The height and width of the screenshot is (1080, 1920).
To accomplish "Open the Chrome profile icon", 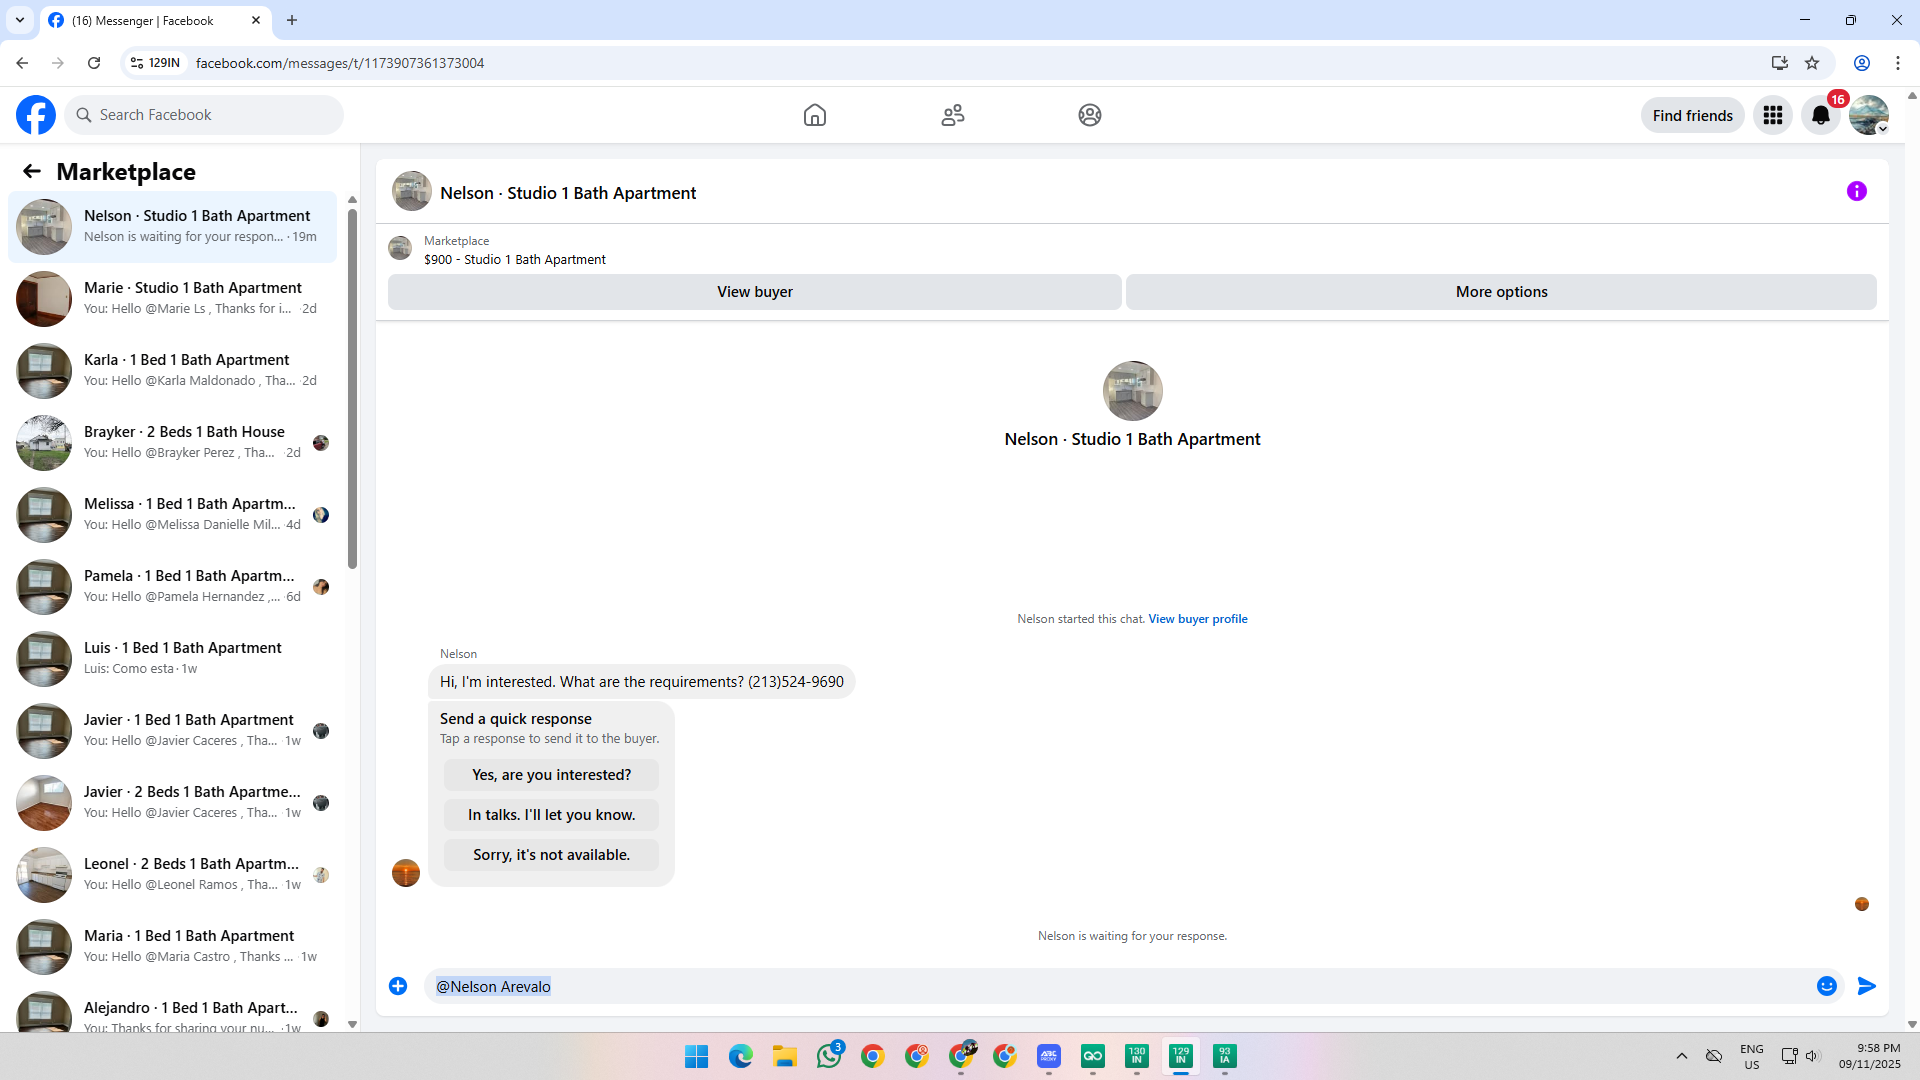I will [x=1862, y=63].
